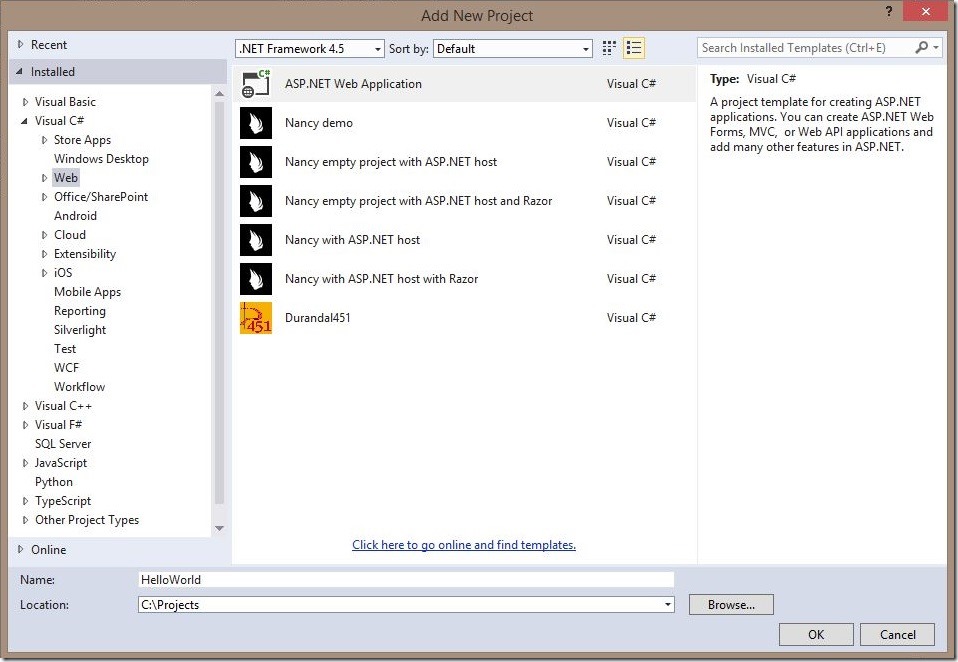The image size is (958, 662).
Task: Select the Workflow category
Action: coord(79,387)
